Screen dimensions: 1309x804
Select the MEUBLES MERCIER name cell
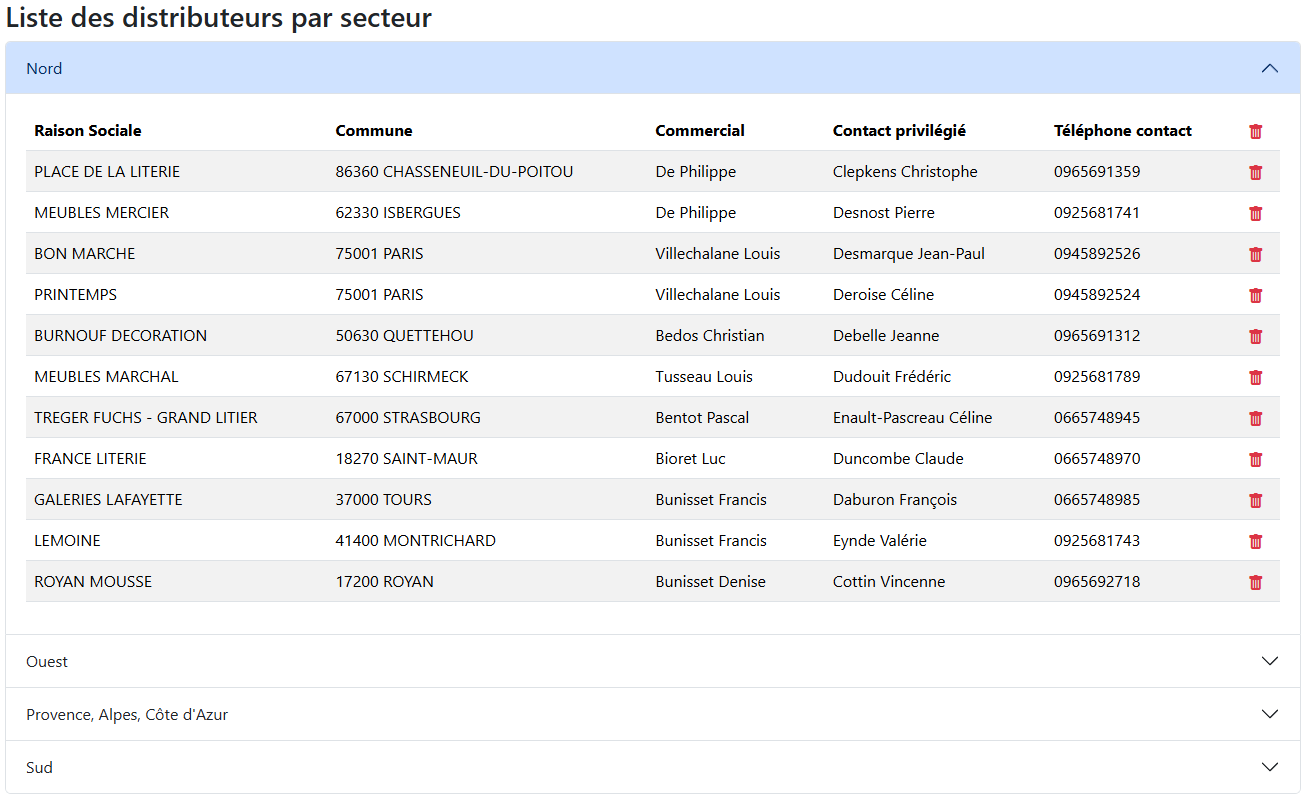point(101,212)
